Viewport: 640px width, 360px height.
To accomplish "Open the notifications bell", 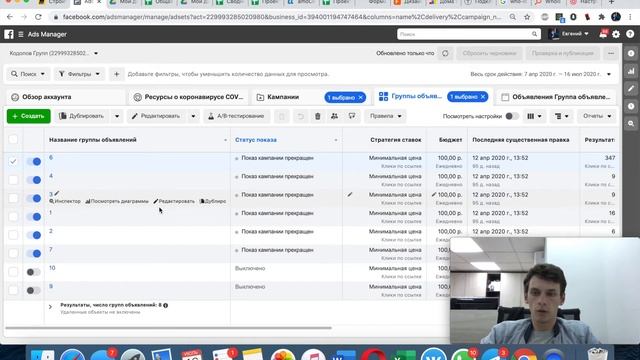I will [x=603, y=34].
